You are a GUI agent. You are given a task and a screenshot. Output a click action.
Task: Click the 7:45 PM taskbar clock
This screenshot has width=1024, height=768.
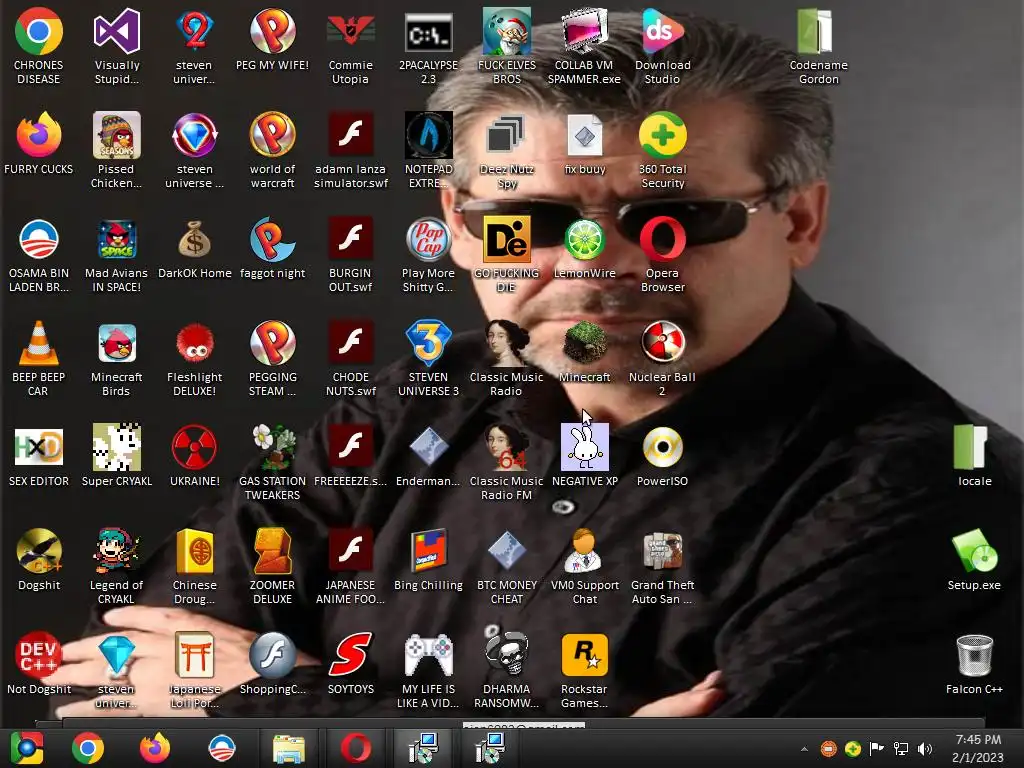pyautogui.click(x=978, y=748)
